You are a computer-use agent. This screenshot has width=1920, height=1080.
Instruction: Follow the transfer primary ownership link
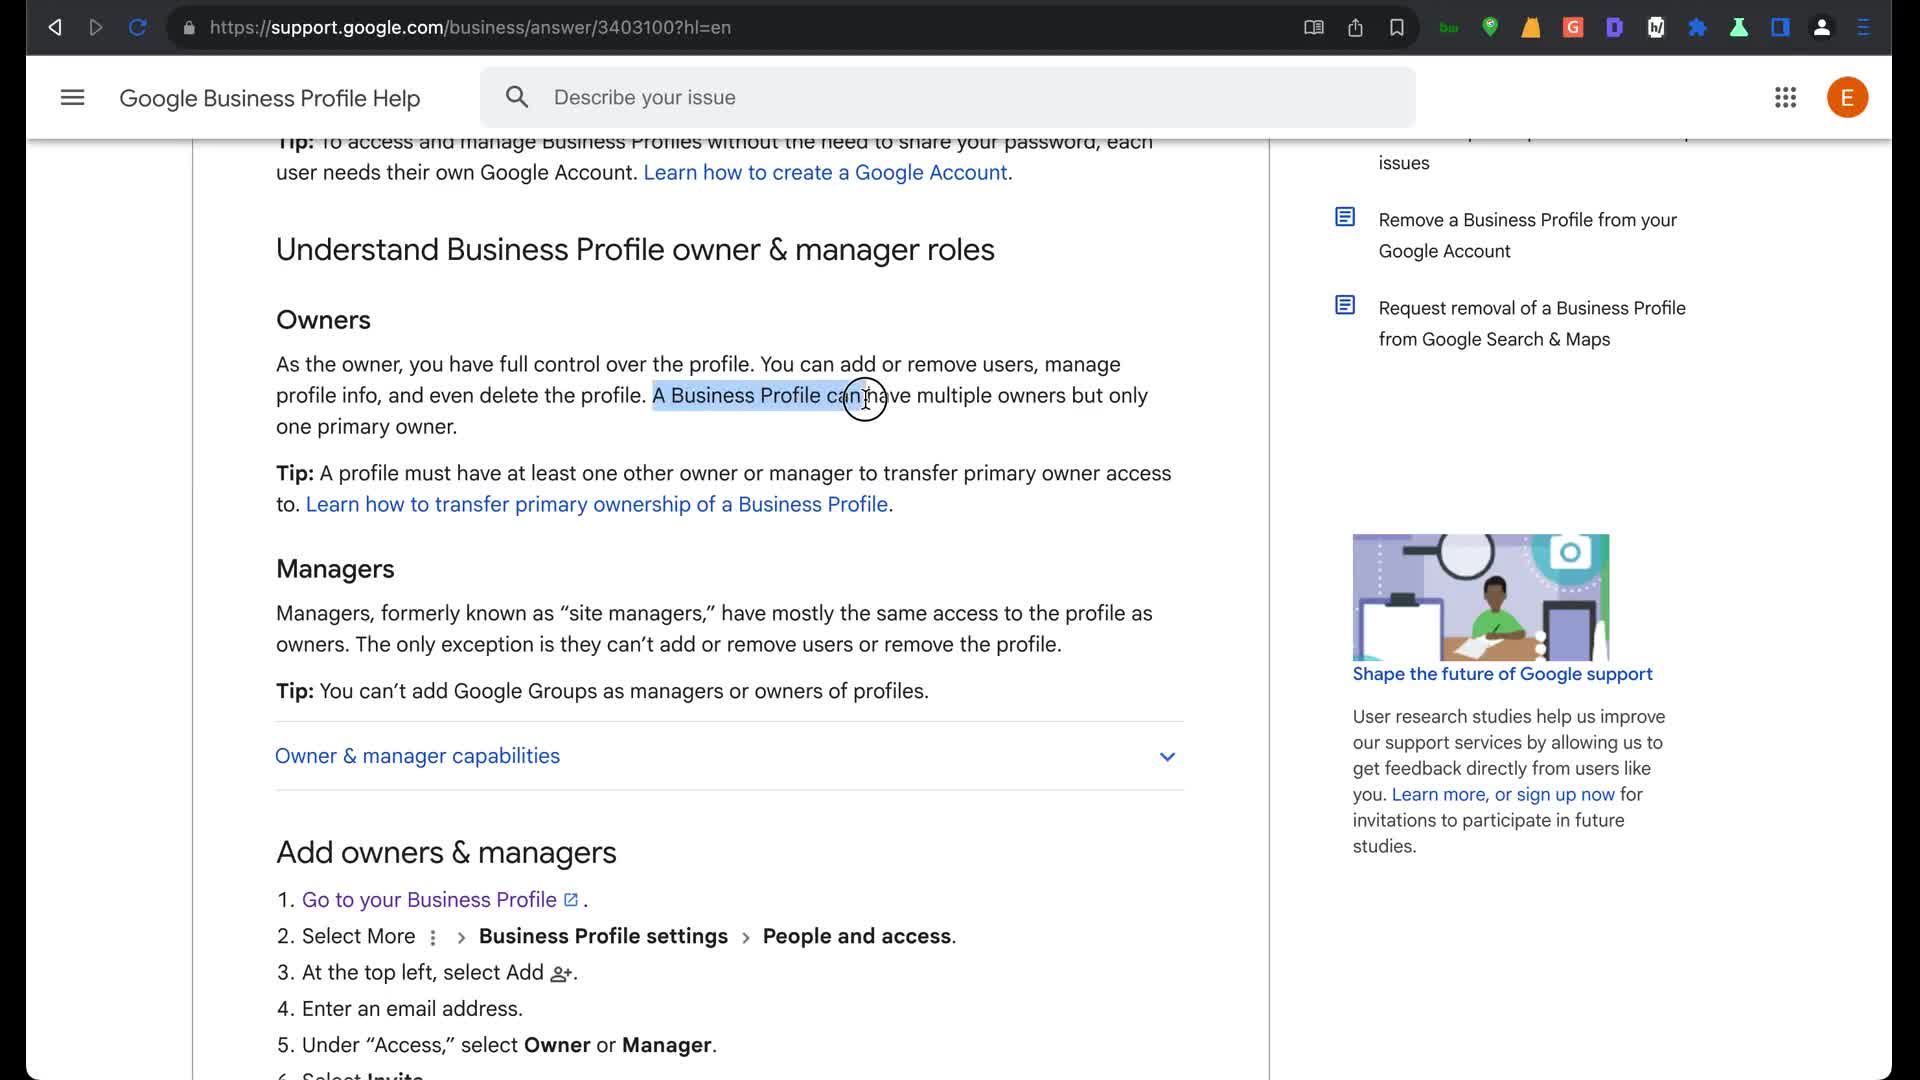point(597,505)
